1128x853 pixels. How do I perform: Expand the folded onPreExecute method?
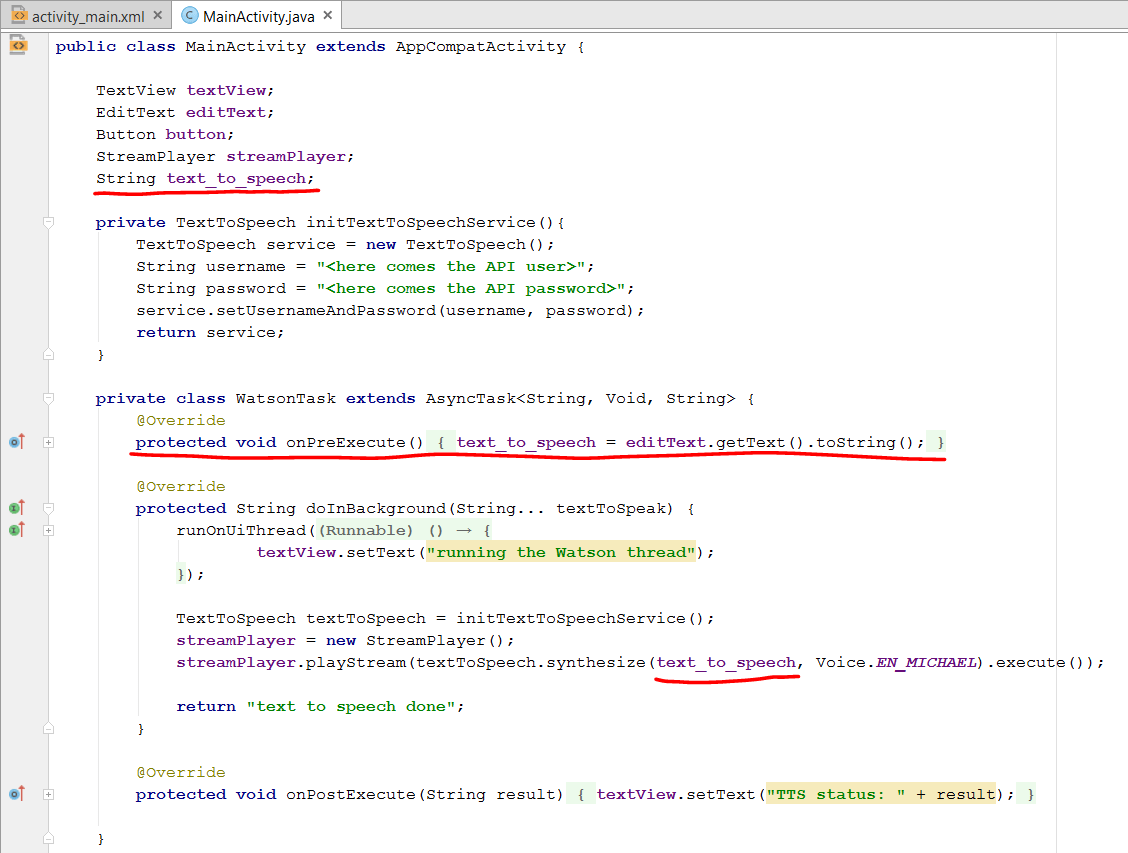48,442
